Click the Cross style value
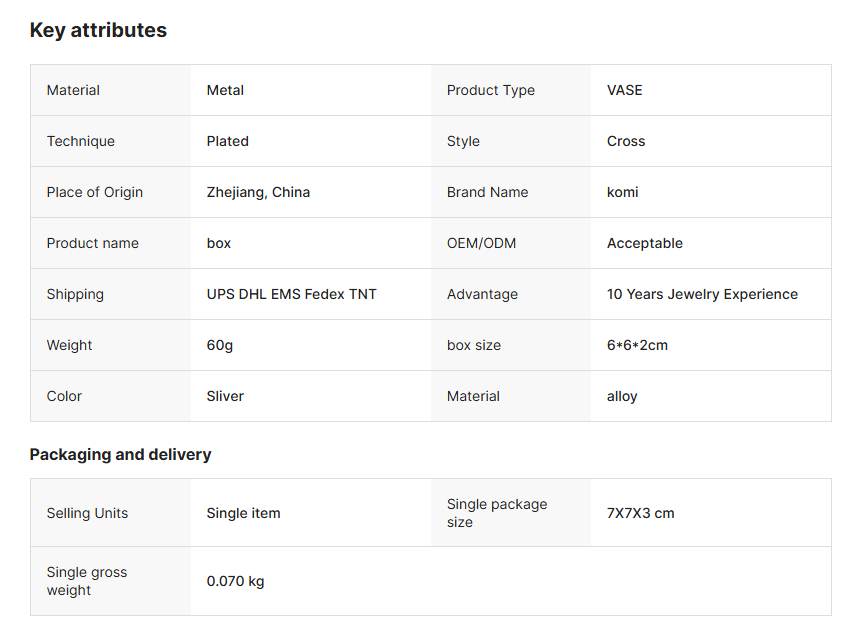The image size is (849, 630). pos(626,141)
